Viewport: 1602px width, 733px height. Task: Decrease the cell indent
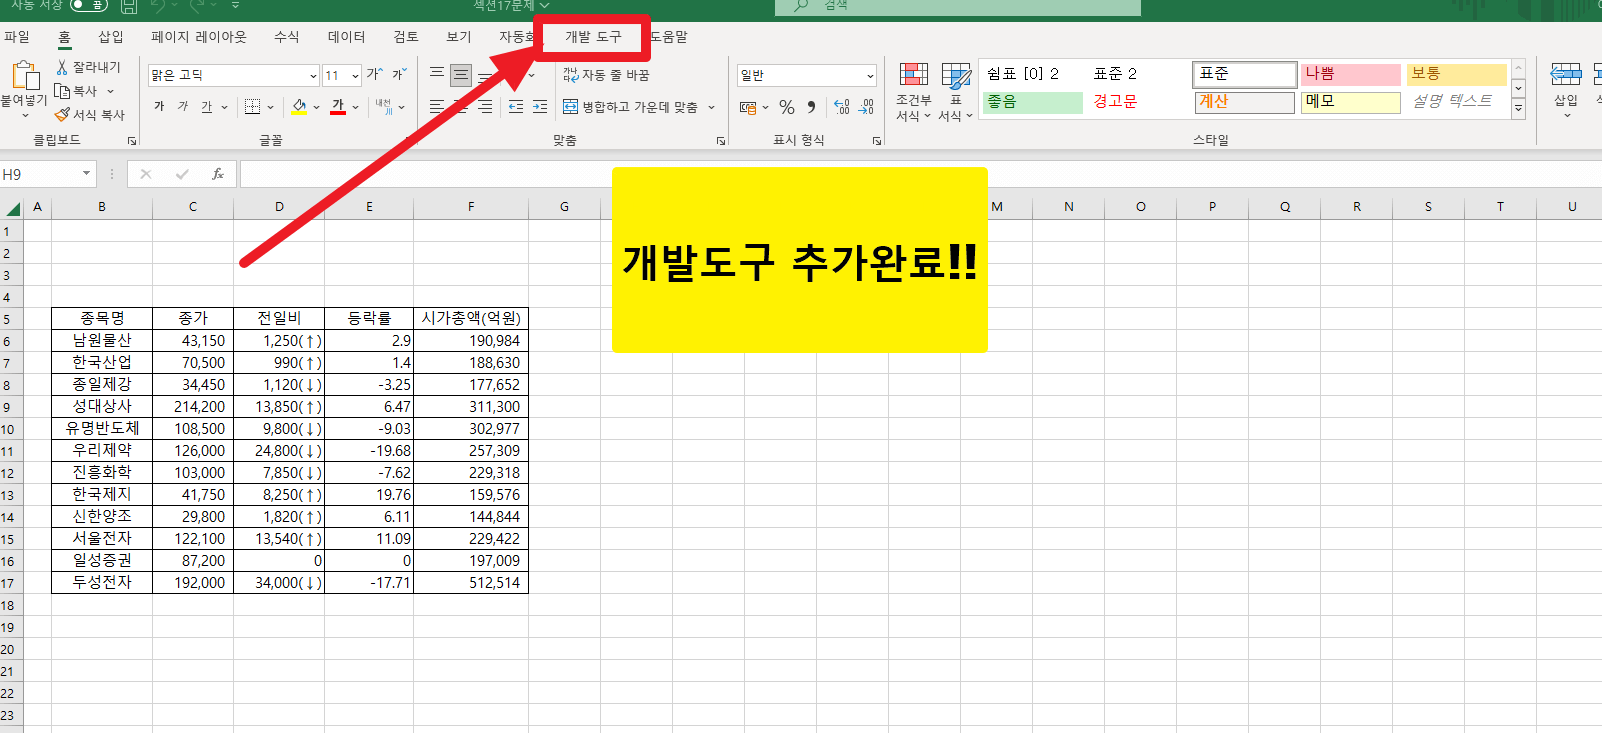(516, 107)
